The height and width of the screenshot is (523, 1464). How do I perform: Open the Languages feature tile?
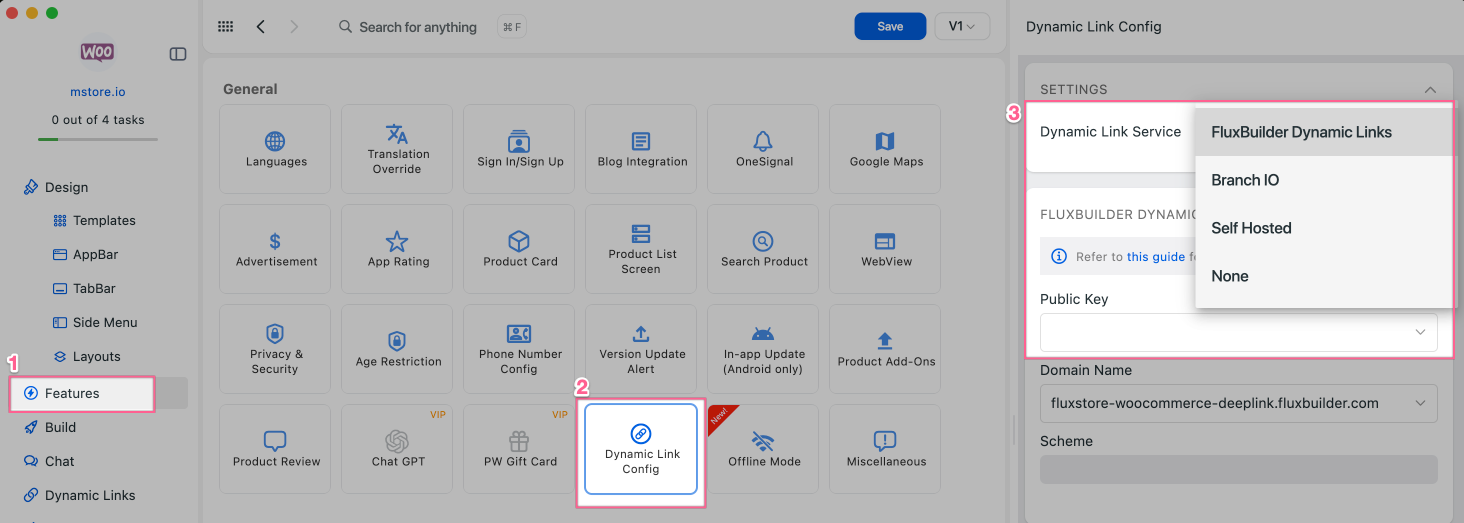click(x=275, y=149)
